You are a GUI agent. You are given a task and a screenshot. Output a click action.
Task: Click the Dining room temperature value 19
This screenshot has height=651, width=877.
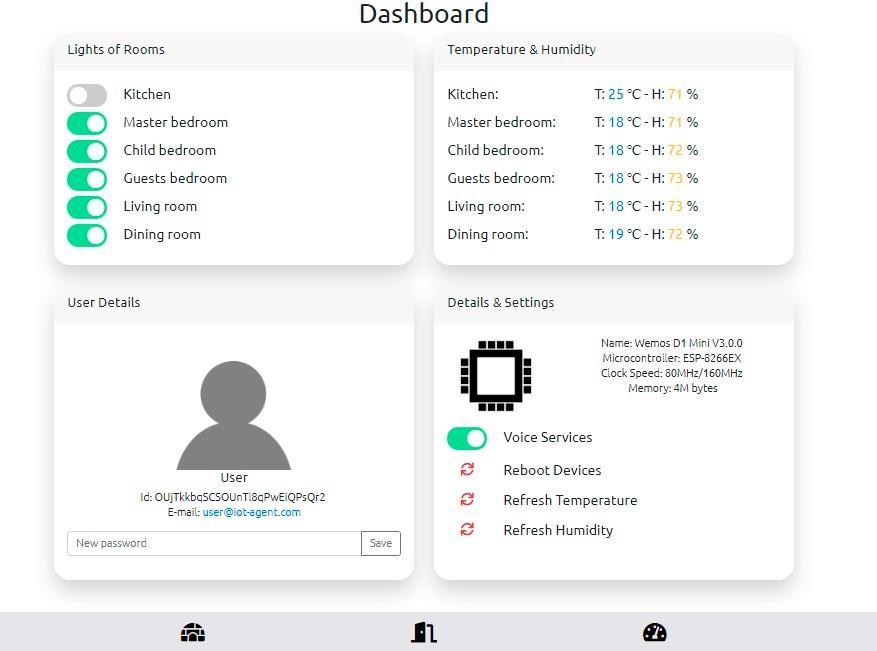tap(616, 234)
